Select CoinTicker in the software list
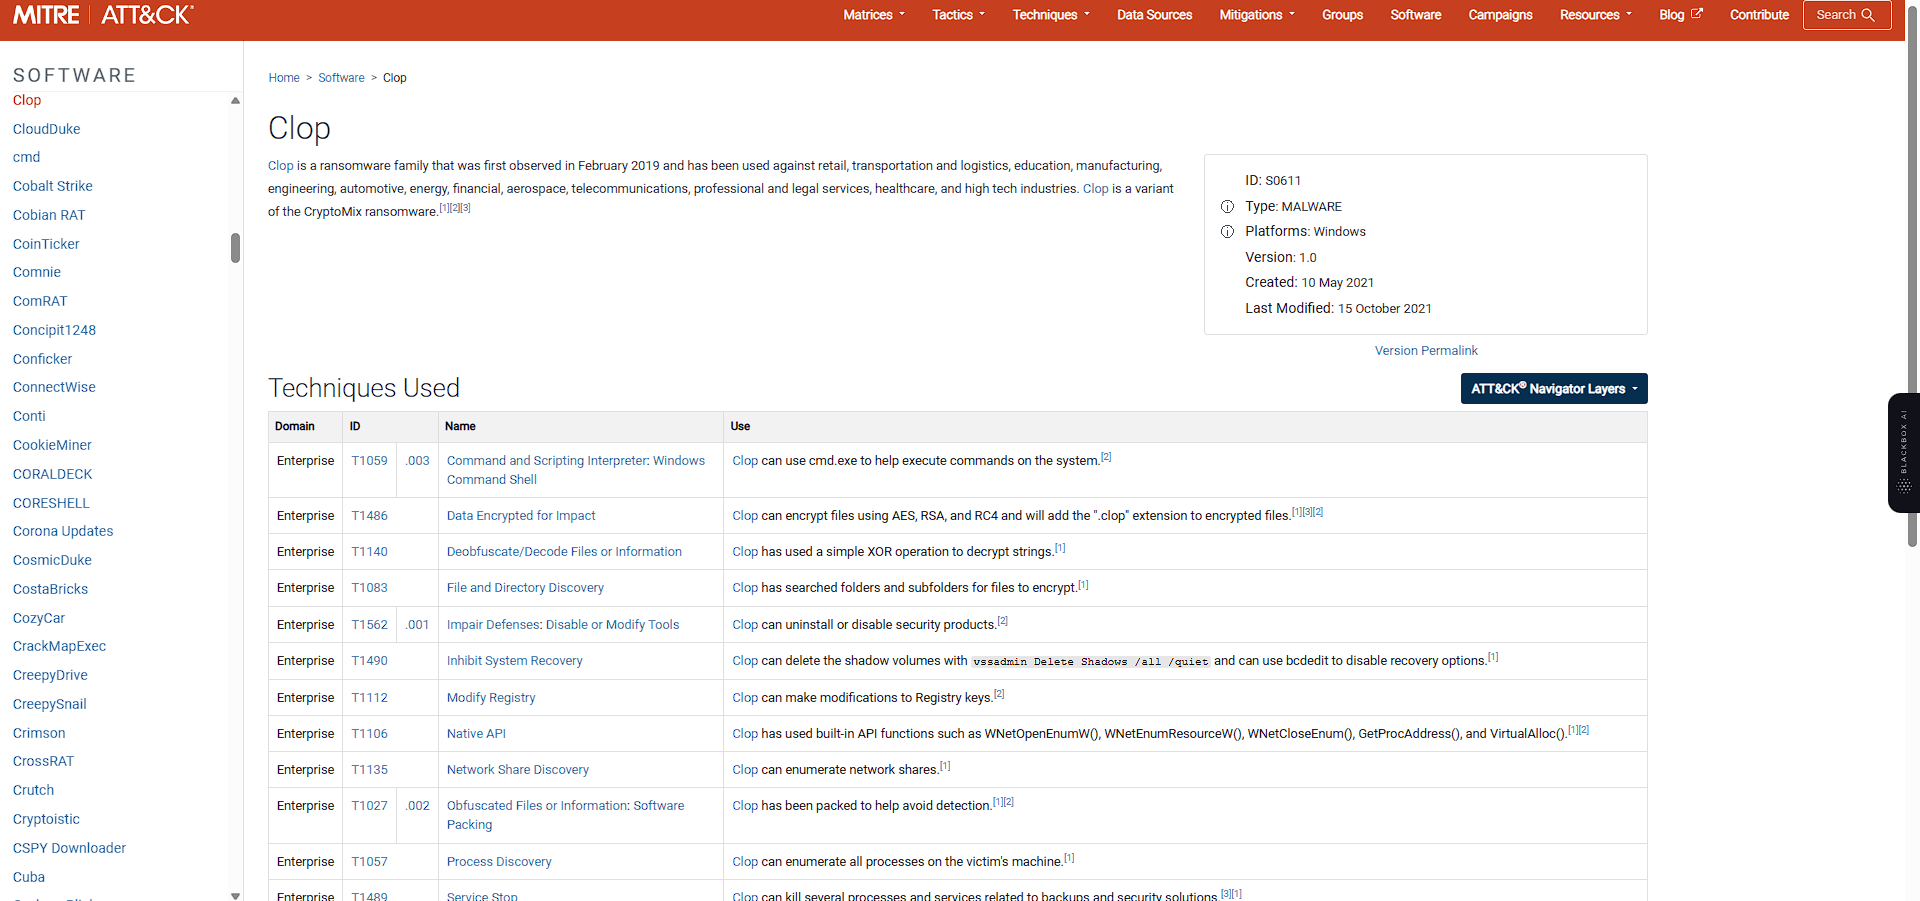Screen dimensions: 1920x901 46,244
